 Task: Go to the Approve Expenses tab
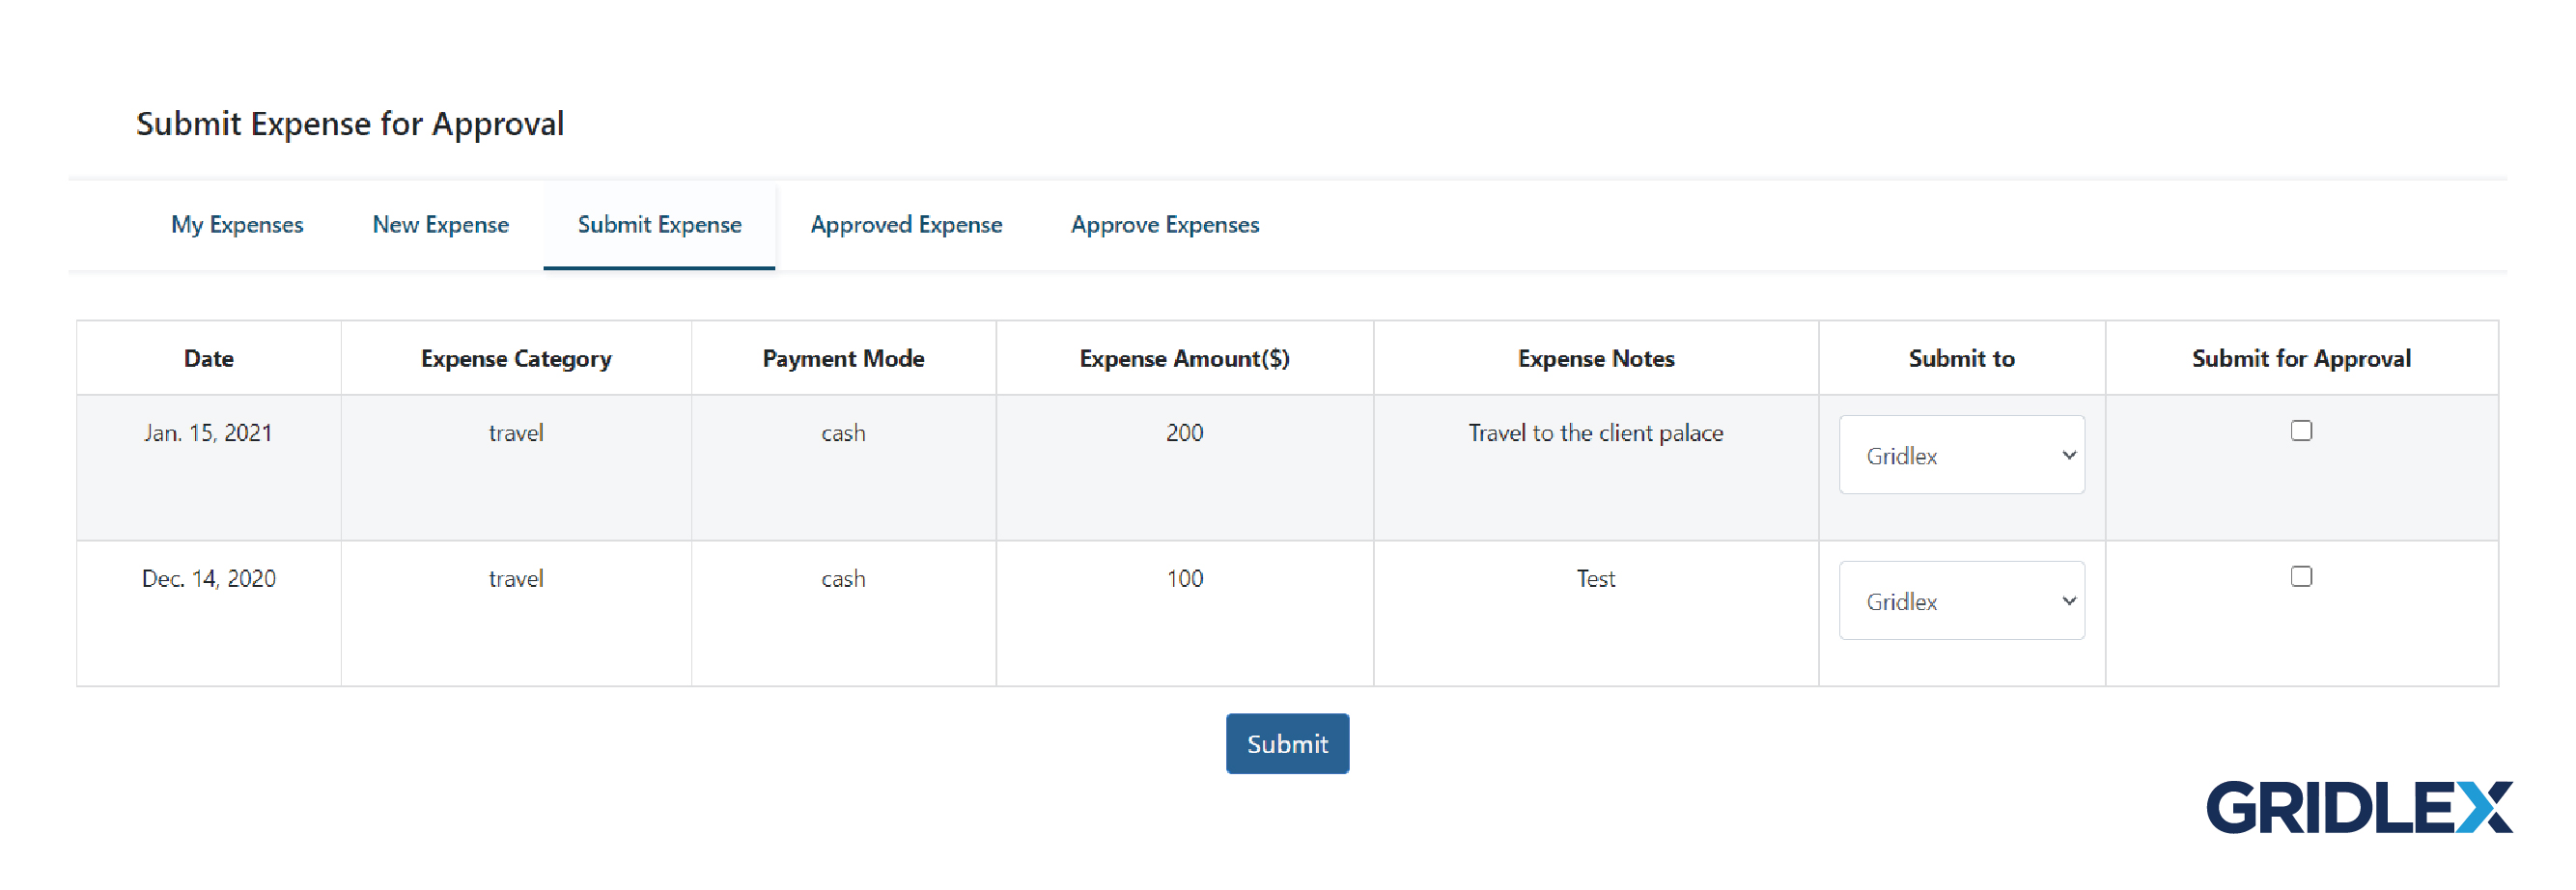pos(1165,225)
